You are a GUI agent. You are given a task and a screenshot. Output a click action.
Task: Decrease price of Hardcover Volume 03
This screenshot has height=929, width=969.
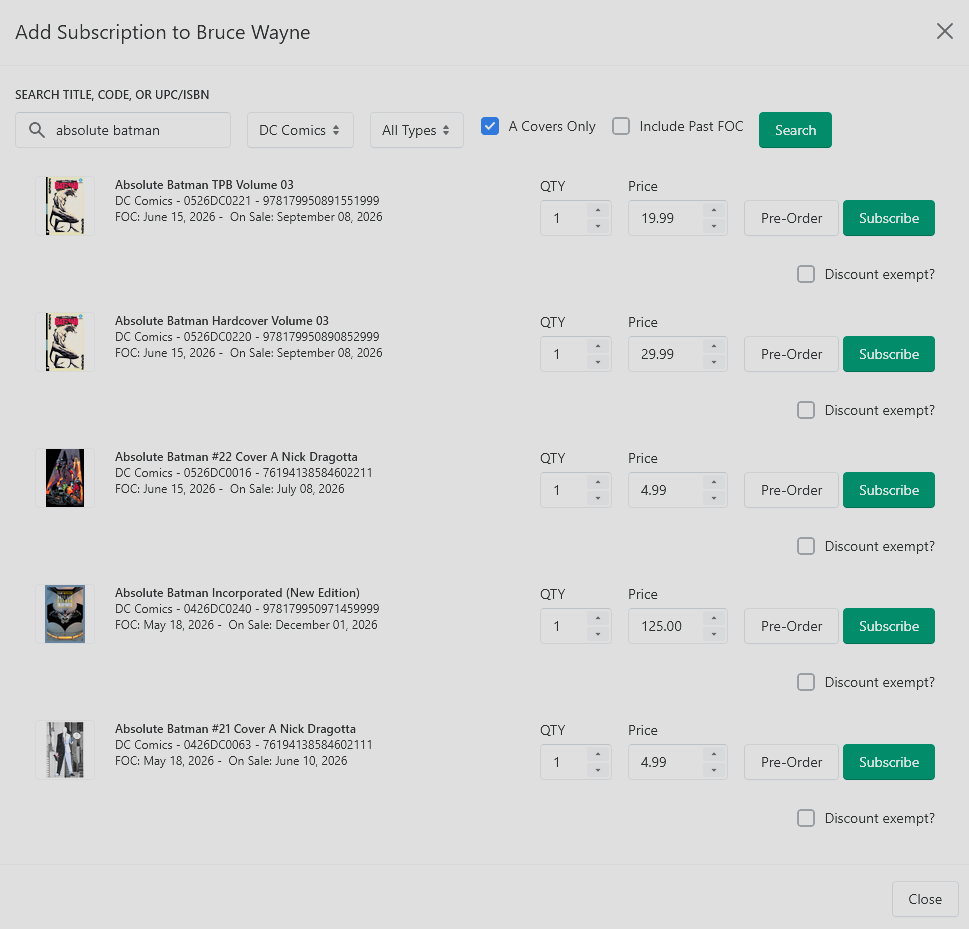tap(714, 362)
